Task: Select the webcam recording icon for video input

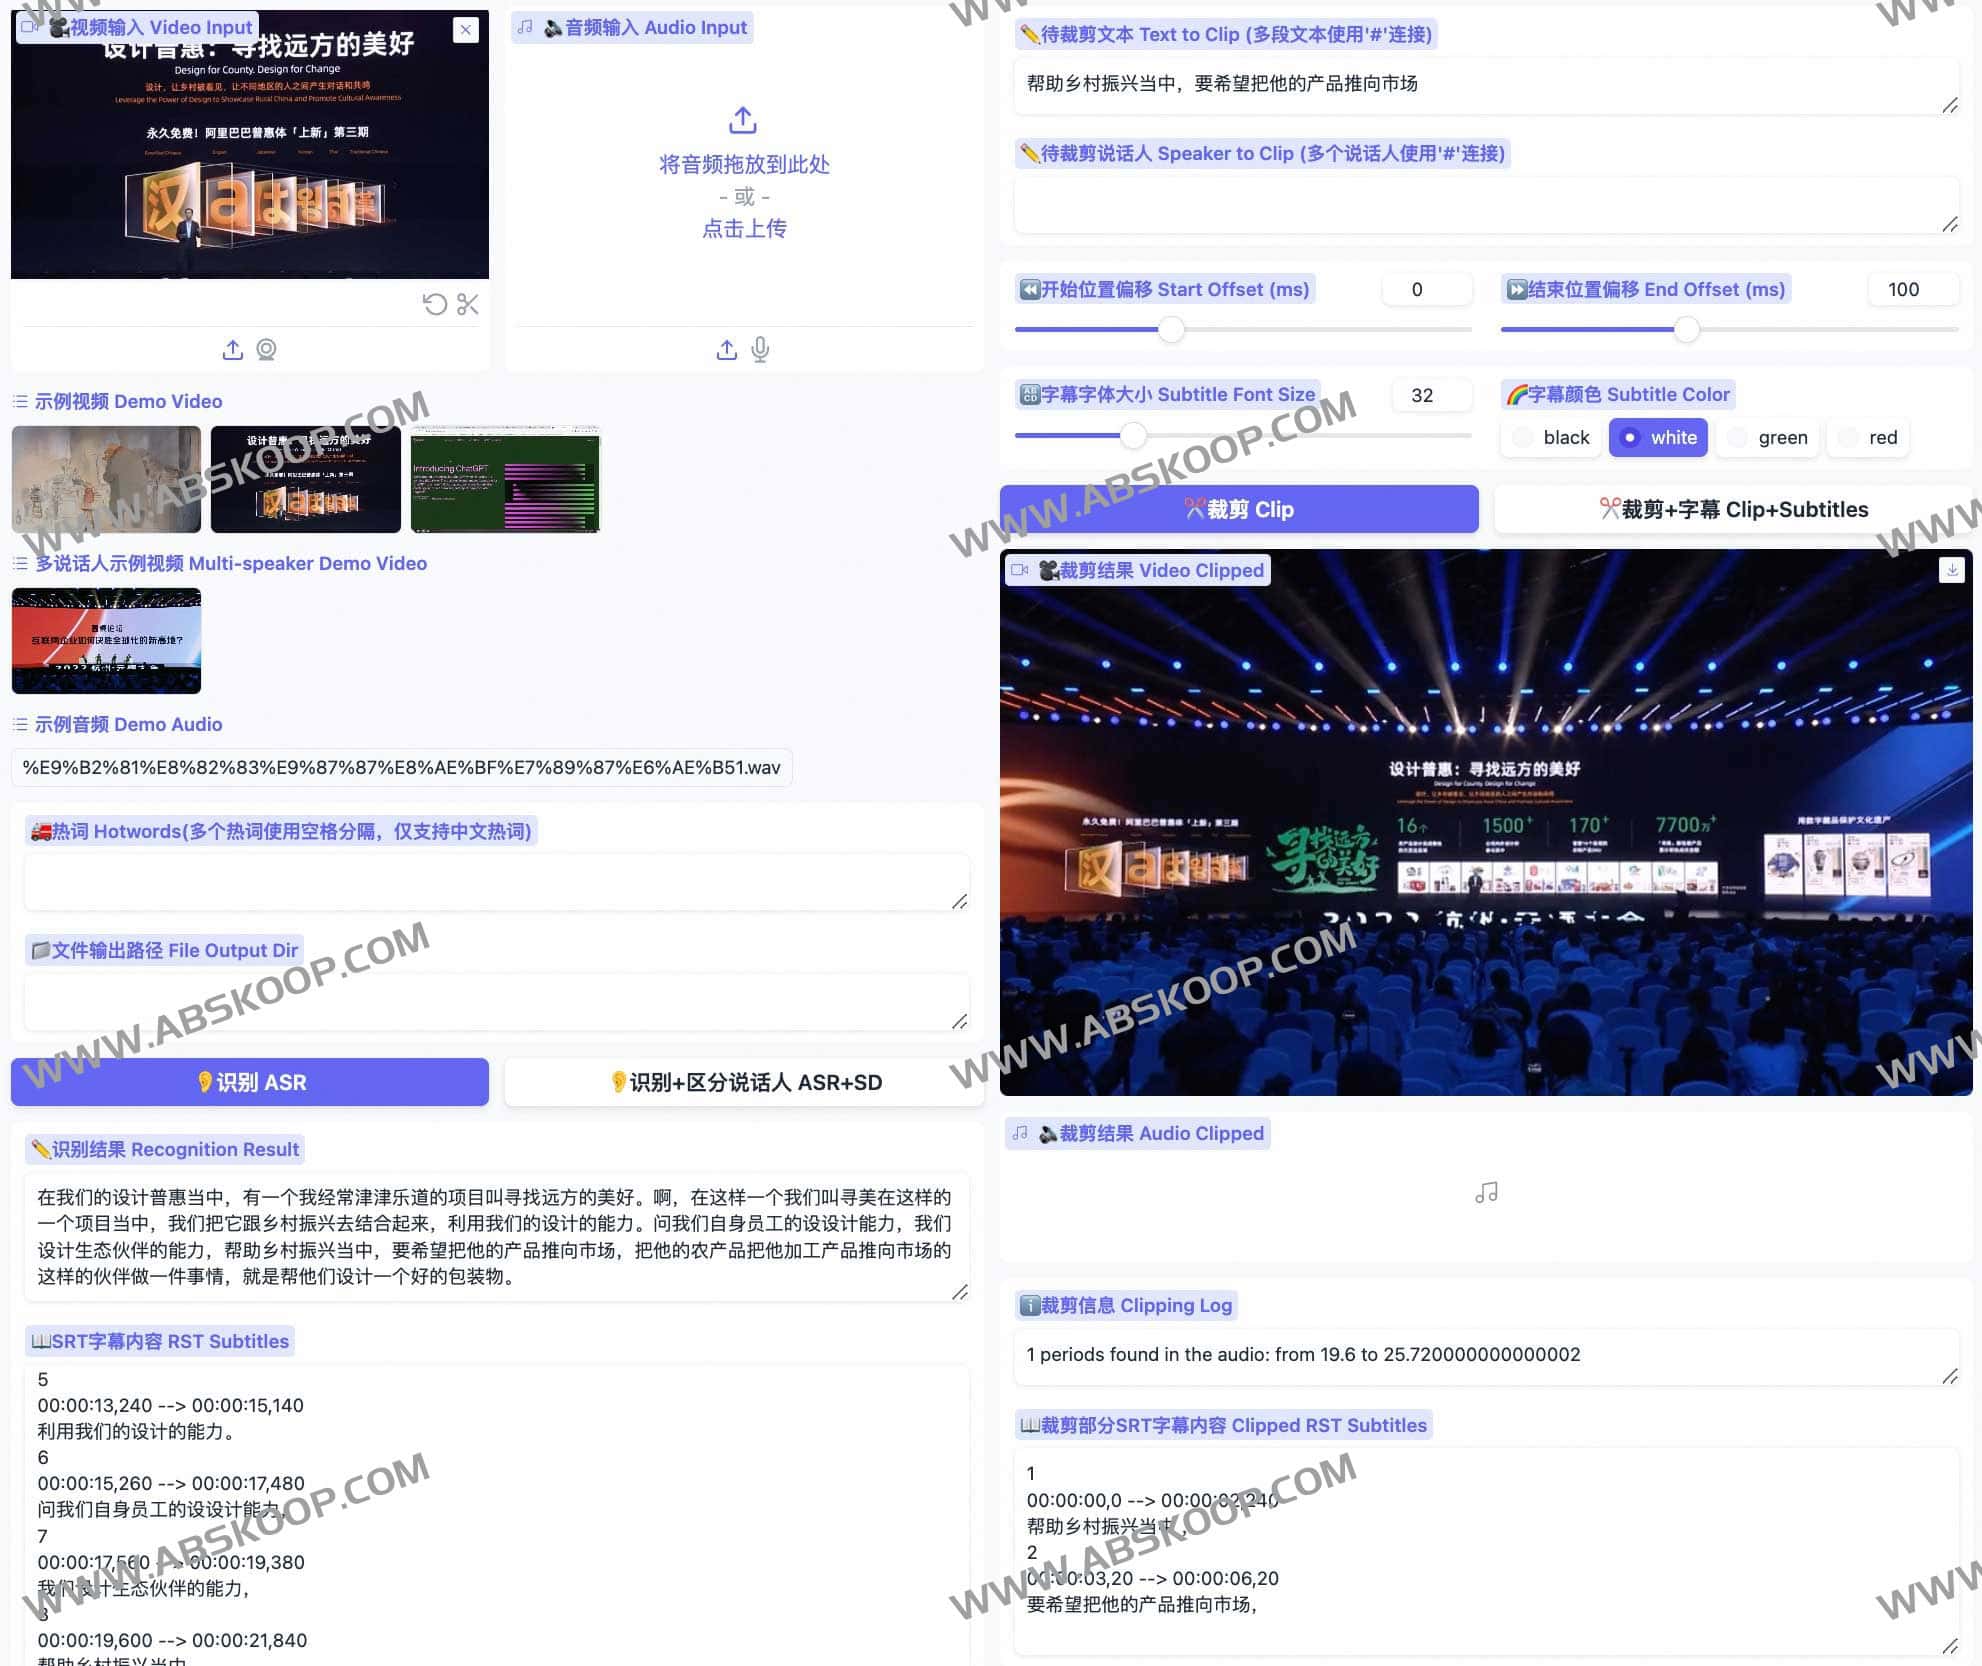Action: [265, 350]
